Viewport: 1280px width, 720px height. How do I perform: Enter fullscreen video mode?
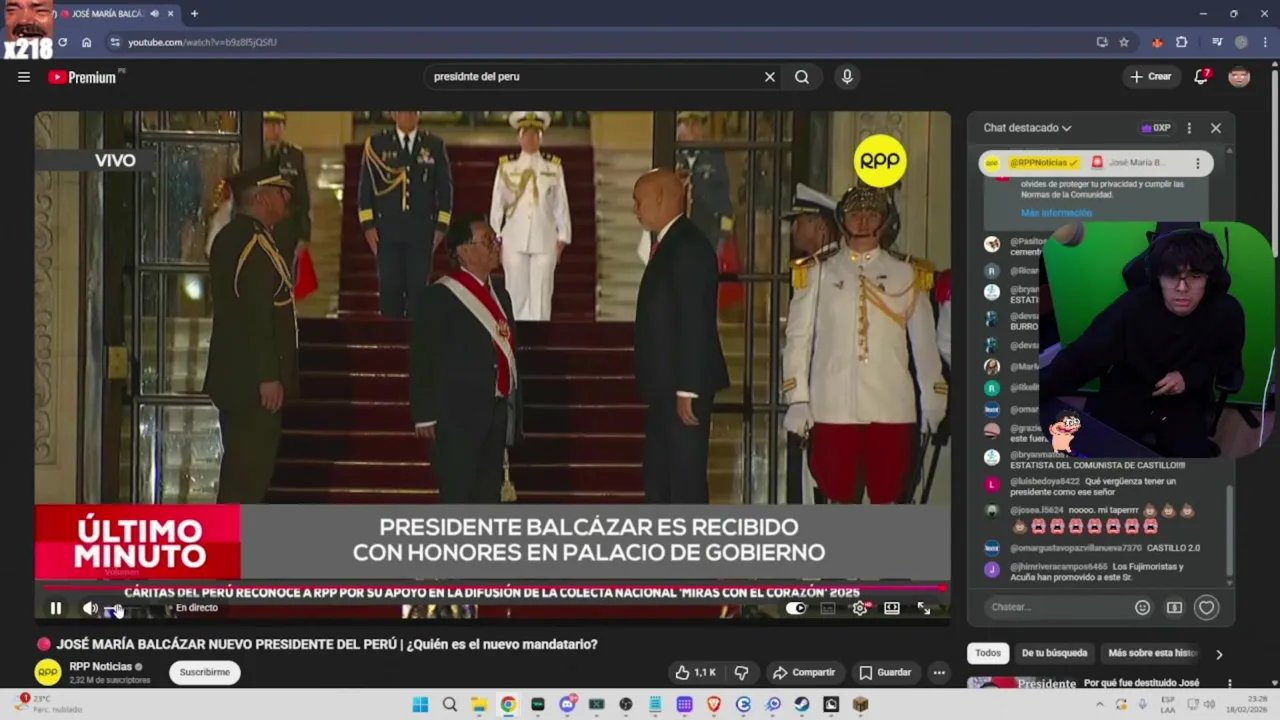coord(924,608)
